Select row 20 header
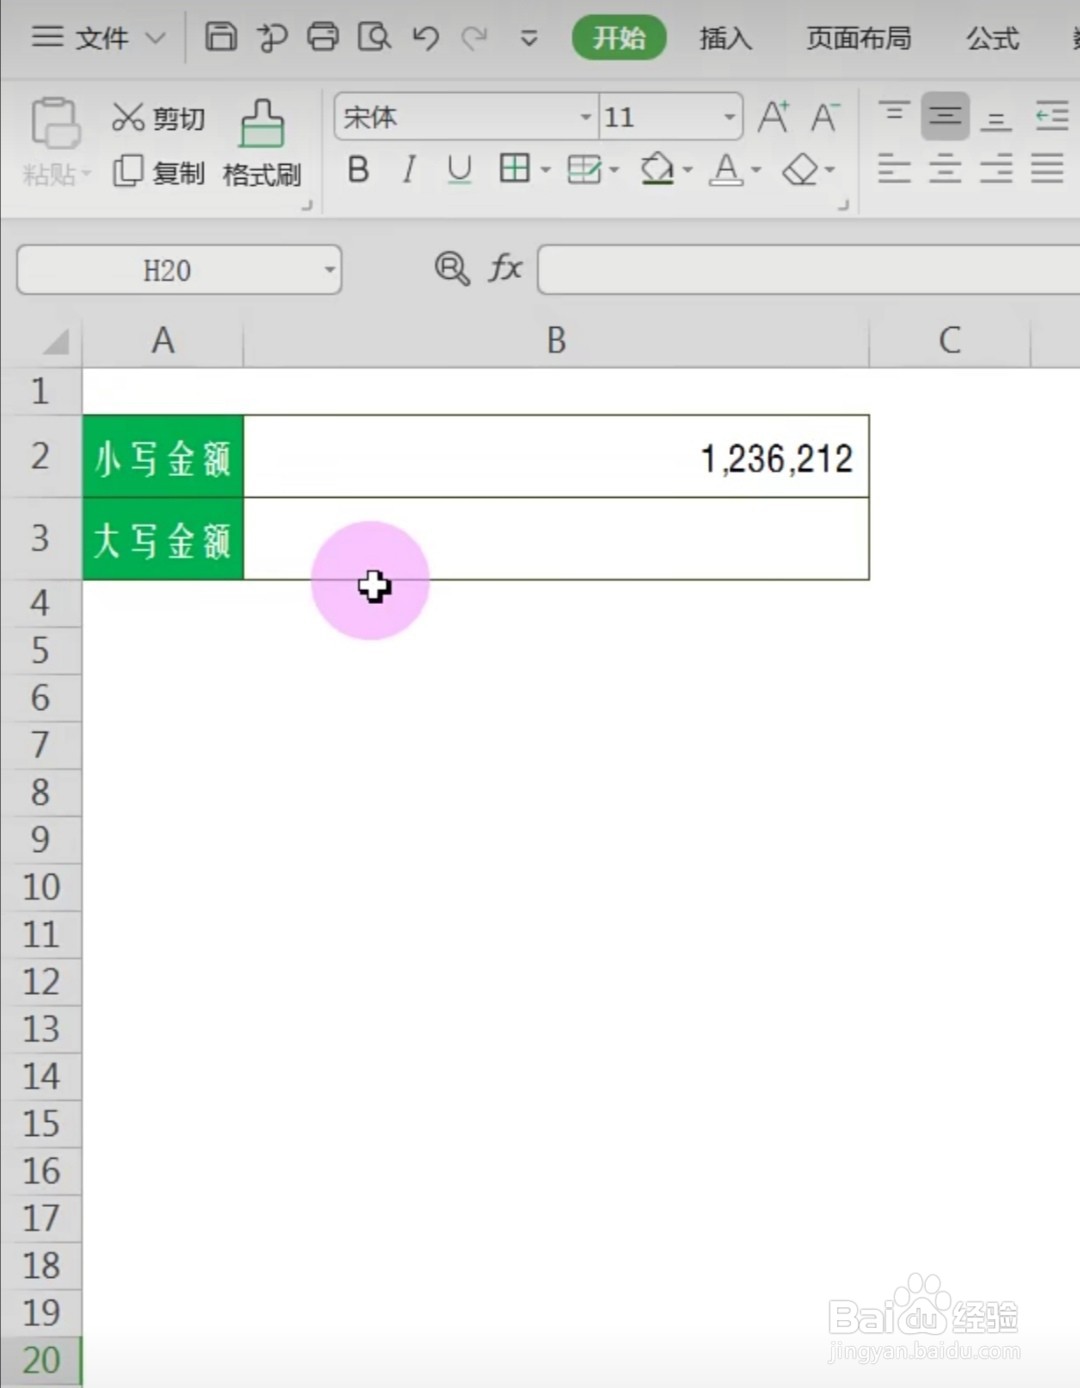 pyautogui.click(x=41, y=1361)
